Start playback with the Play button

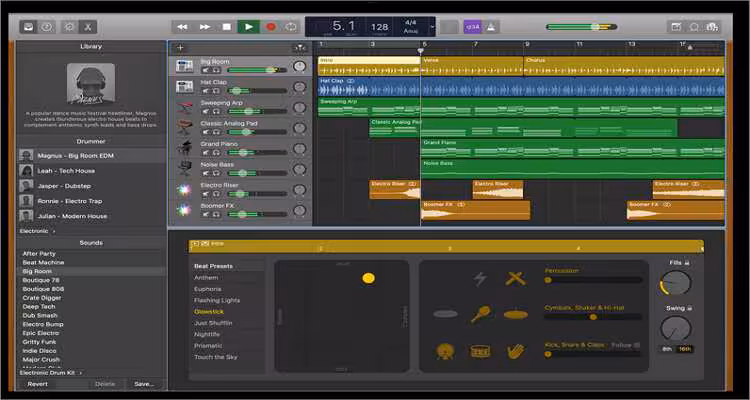coord(249,27)
